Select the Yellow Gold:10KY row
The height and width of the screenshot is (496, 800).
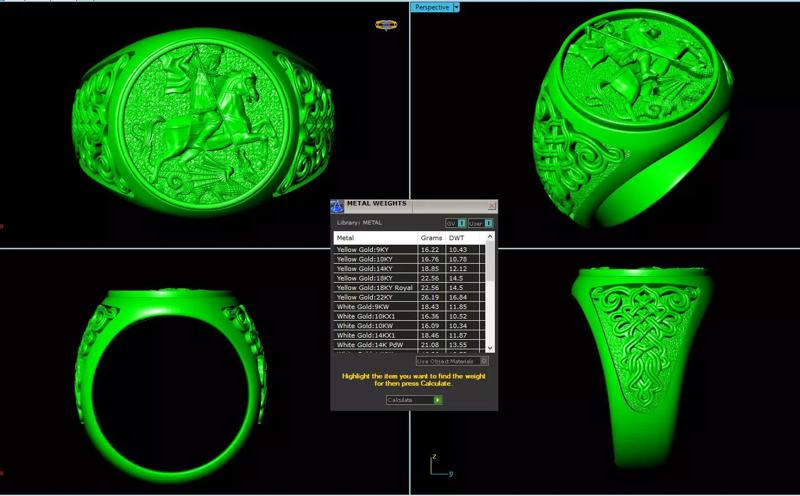(409, 259)
